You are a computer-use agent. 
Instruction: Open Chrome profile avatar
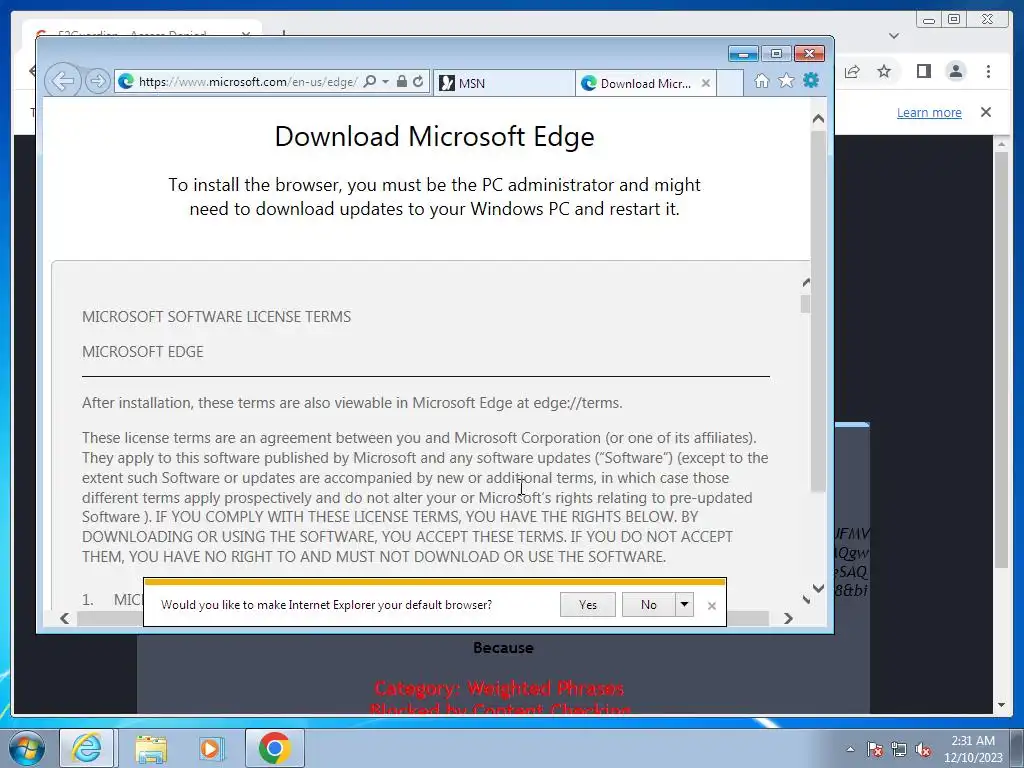pyautogui.click(x=955, y=71)
